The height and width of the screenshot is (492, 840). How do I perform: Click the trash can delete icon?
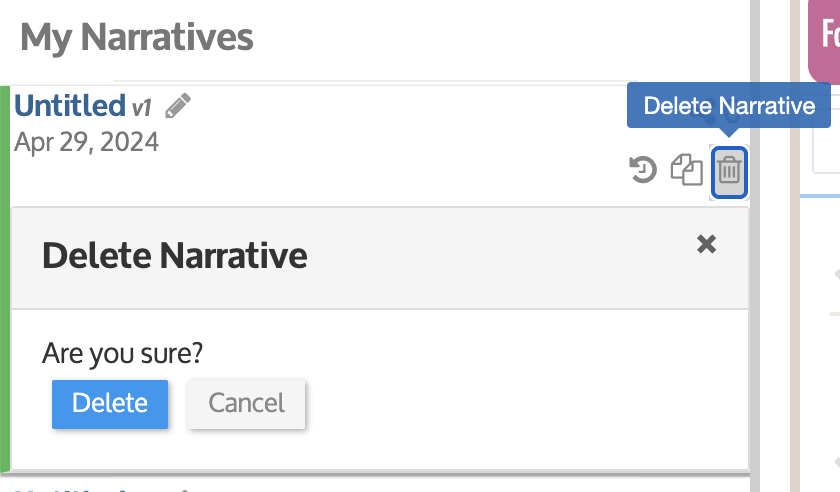point(730,171)
